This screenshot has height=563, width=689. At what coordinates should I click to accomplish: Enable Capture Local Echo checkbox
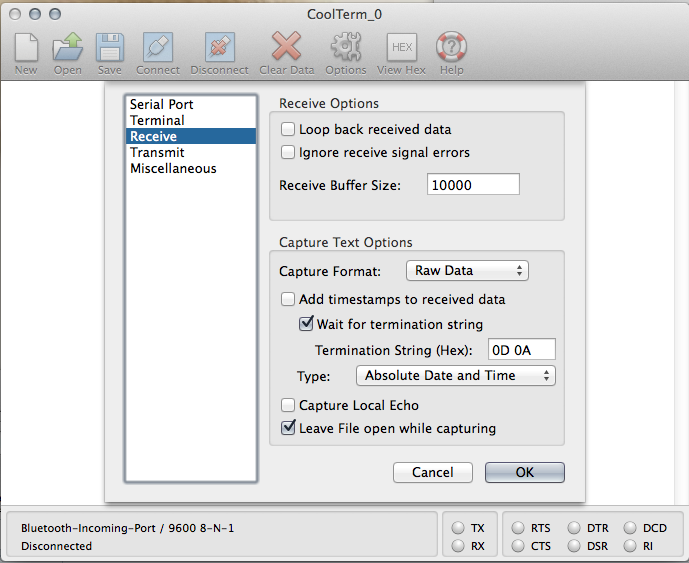pyautogui.click(x=288, y=405)
